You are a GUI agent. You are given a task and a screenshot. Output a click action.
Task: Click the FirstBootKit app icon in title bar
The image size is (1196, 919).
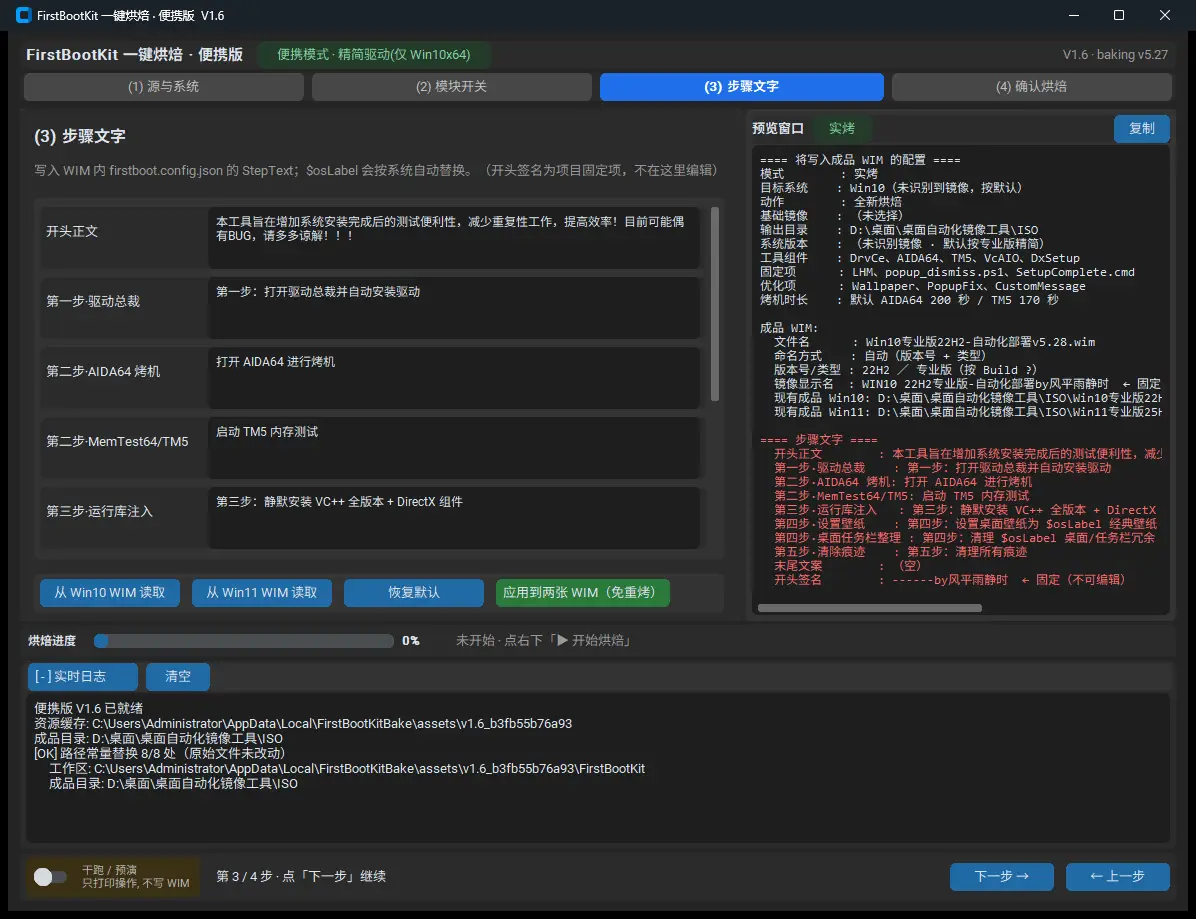(x=23, y=15)
